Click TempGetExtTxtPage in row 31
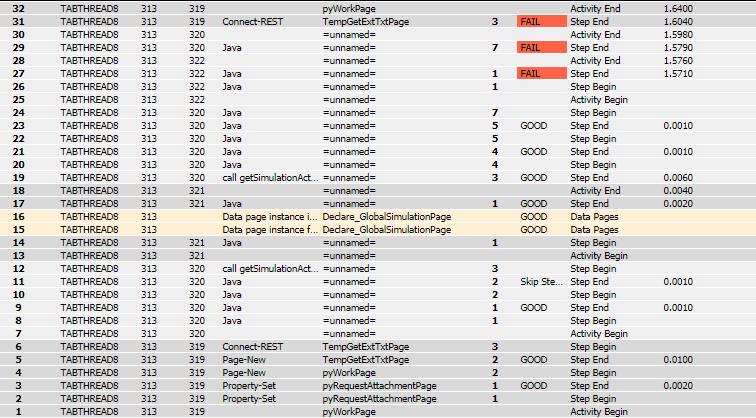756x418 pixels. click(x=365, y=22)
